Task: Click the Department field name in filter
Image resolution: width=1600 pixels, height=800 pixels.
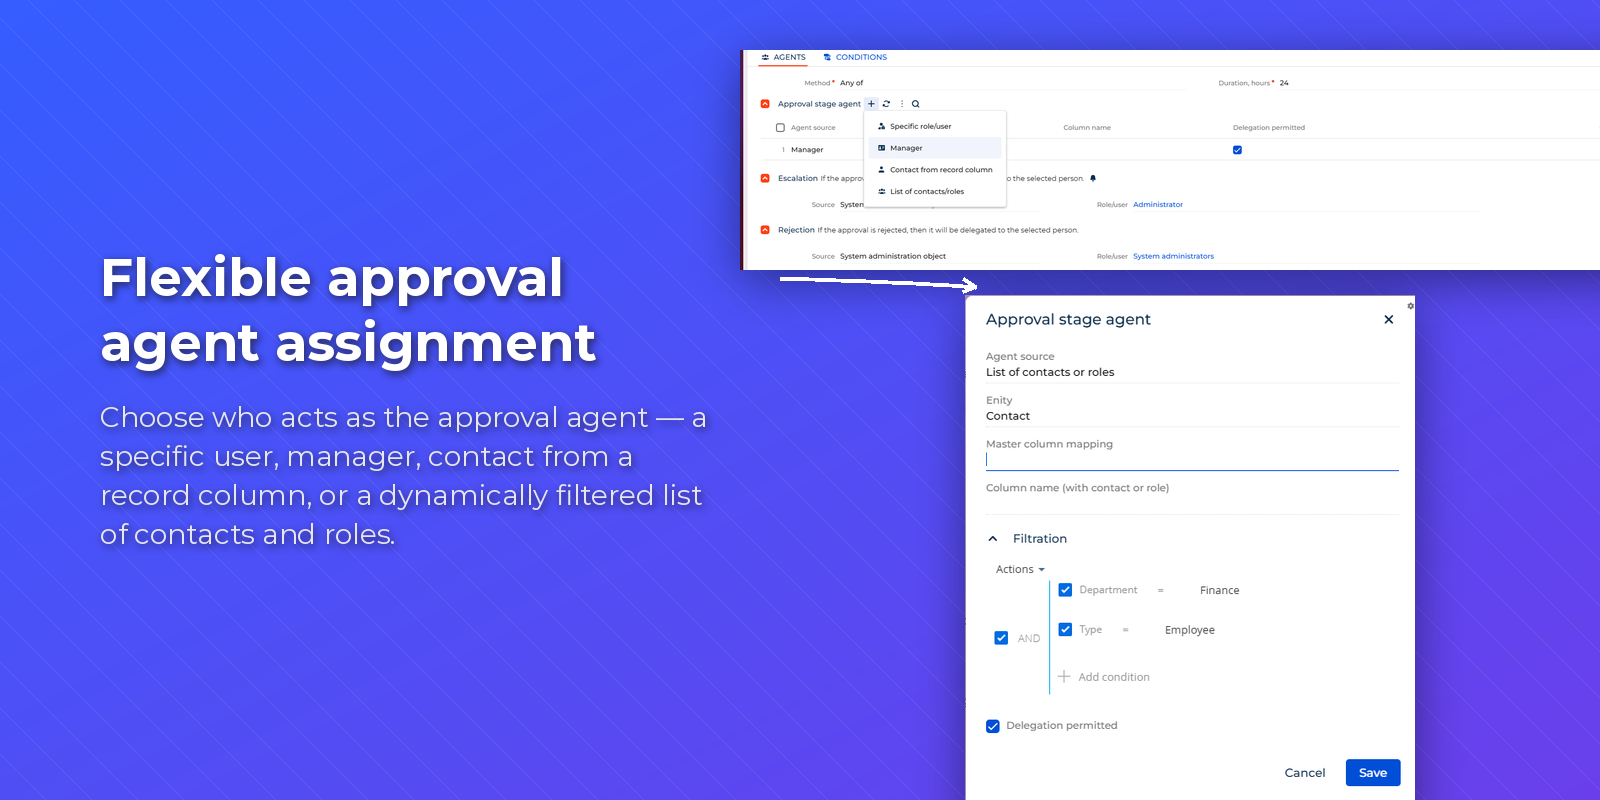Action: pos(1108,590)
